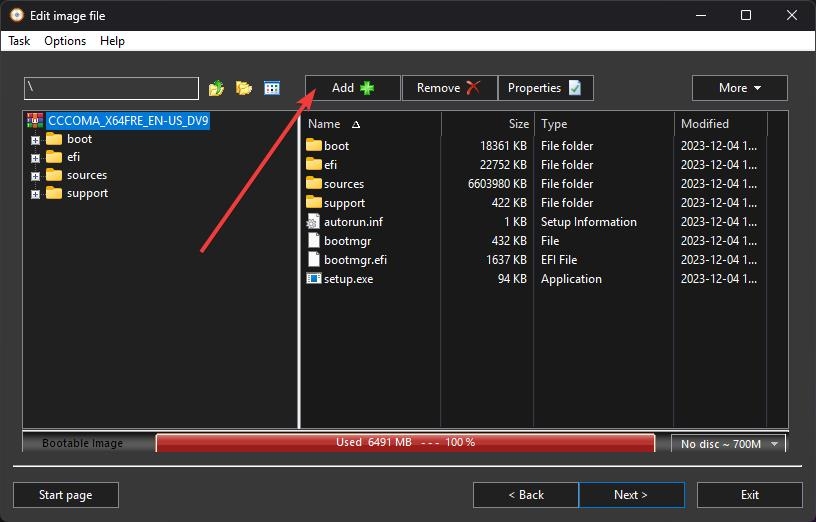
Task: Click the 'Application' type cell
Action: [x=571, y=279]
